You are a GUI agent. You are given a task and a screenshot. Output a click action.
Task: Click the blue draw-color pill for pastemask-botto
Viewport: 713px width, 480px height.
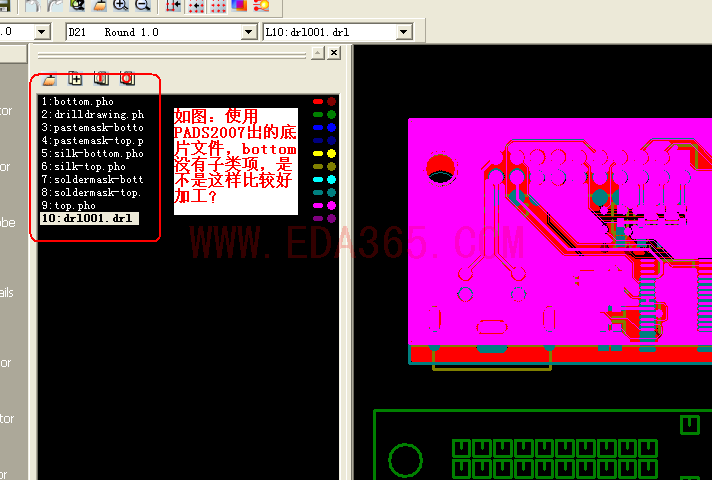tap(318, 128)
